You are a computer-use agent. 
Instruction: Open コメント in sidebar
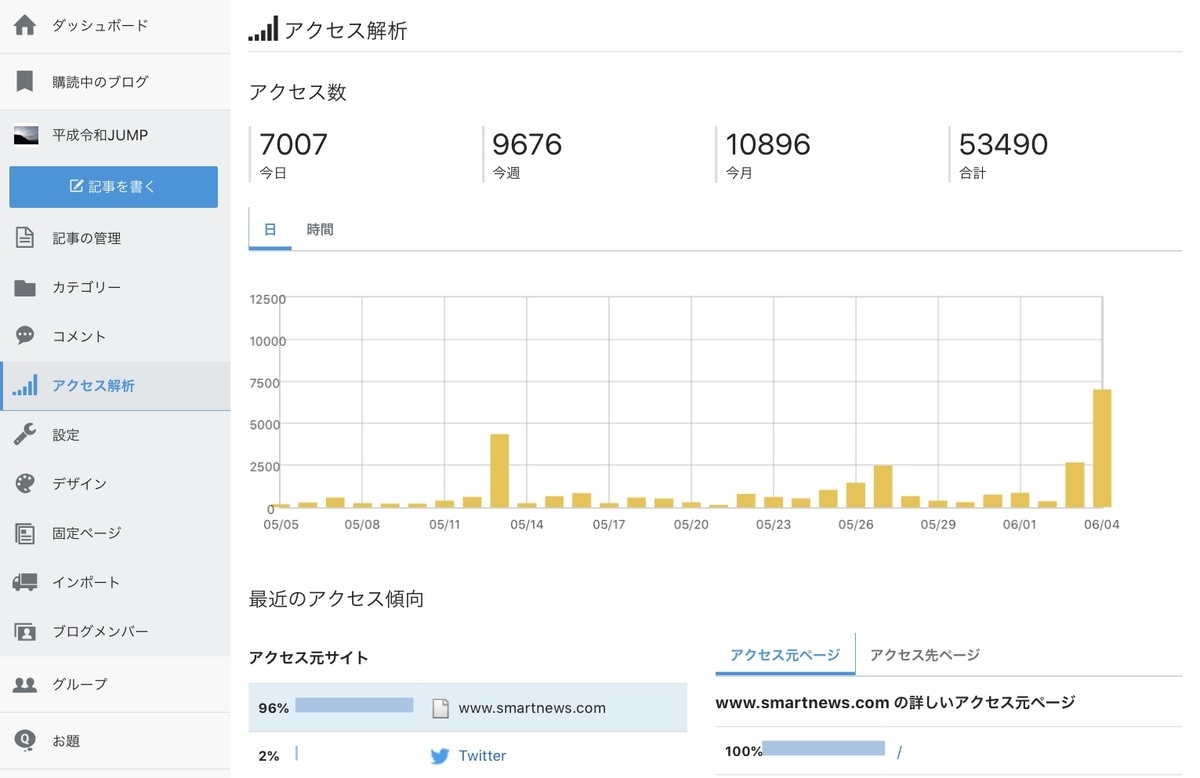pyautogui.click(x=79, y=337)
